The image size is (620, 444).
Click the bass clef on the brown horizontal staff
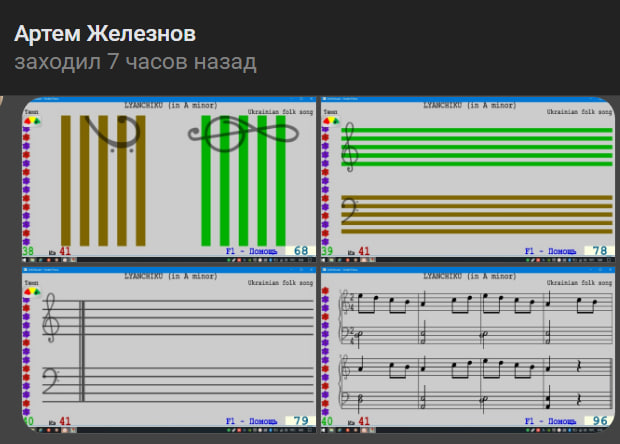pos(351,212)
